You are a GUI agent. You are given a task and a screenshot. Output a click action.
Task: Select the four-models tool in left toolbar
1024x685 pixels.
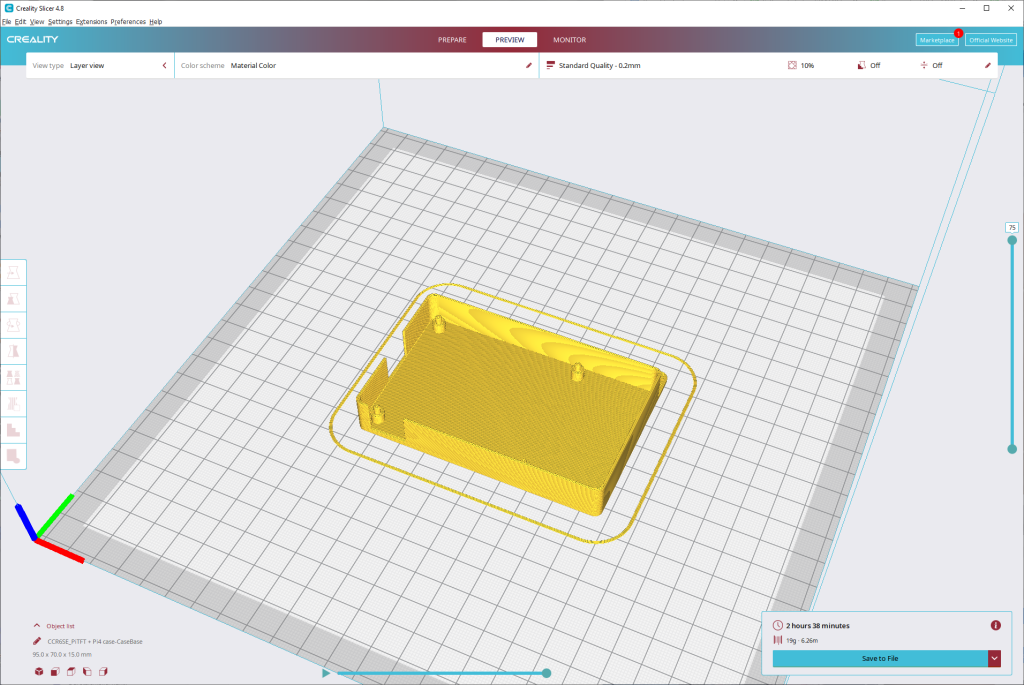[13, 377]
